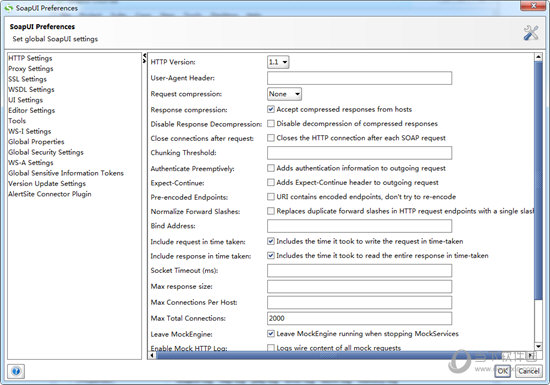550x385 pixels.
Task: Click the HTTP Version label
Action: [x=173, y=62]
